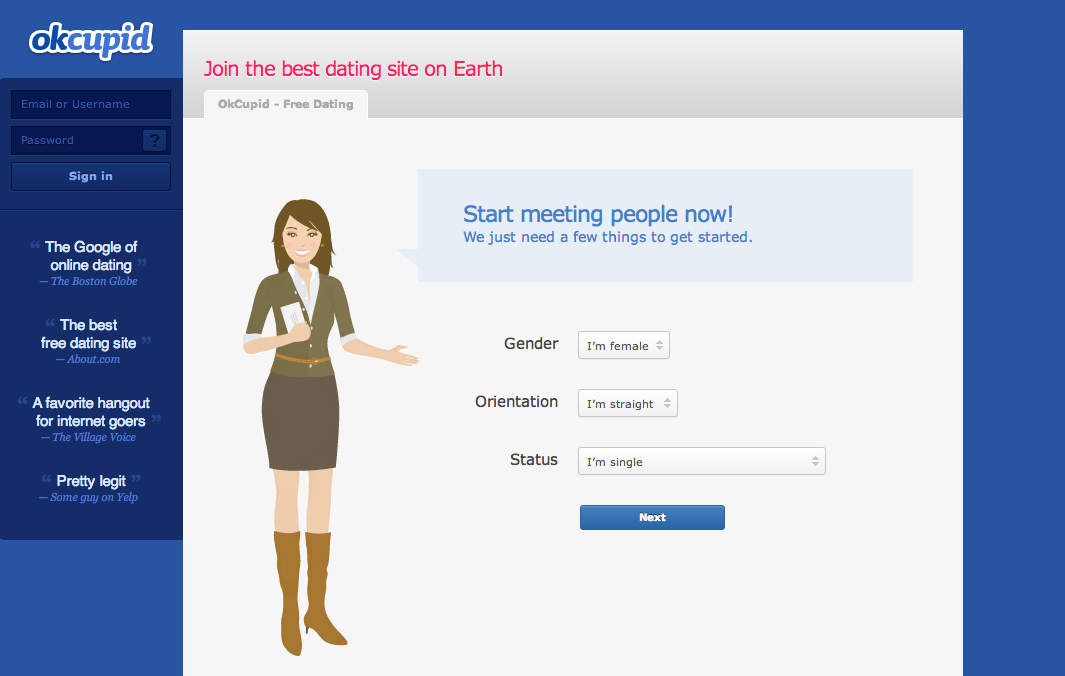
Task: Click the Pretty legit quote
Action: point(91,481)
